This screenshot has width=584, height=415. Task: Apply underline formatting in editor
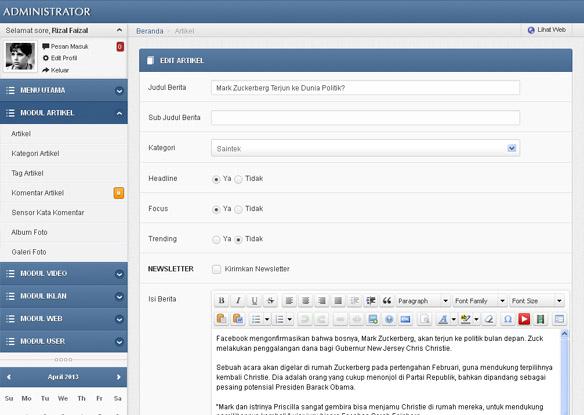254,301
